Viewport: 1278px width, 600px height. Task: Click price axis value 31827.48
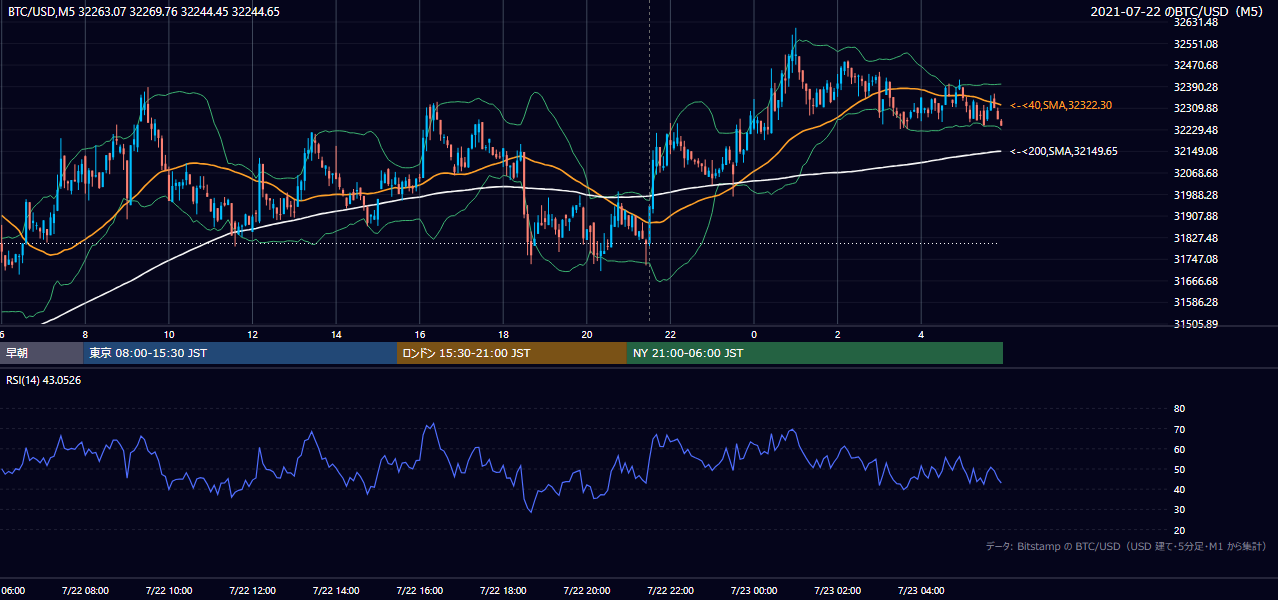pos(1196,238)
